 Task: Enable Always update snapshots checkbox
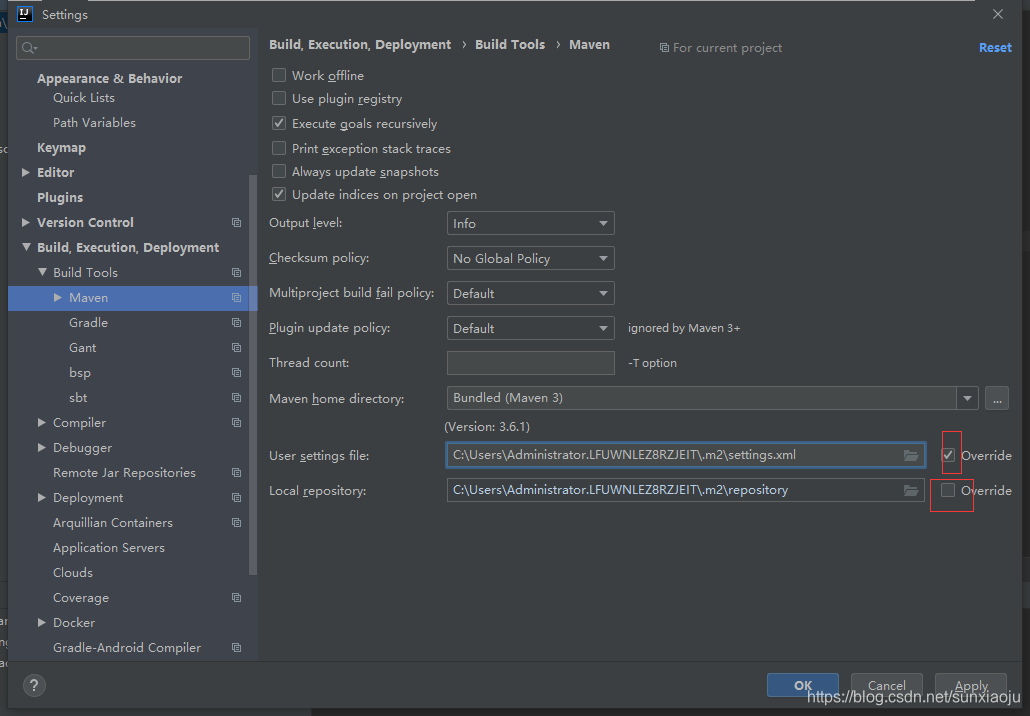coord(279,171)
